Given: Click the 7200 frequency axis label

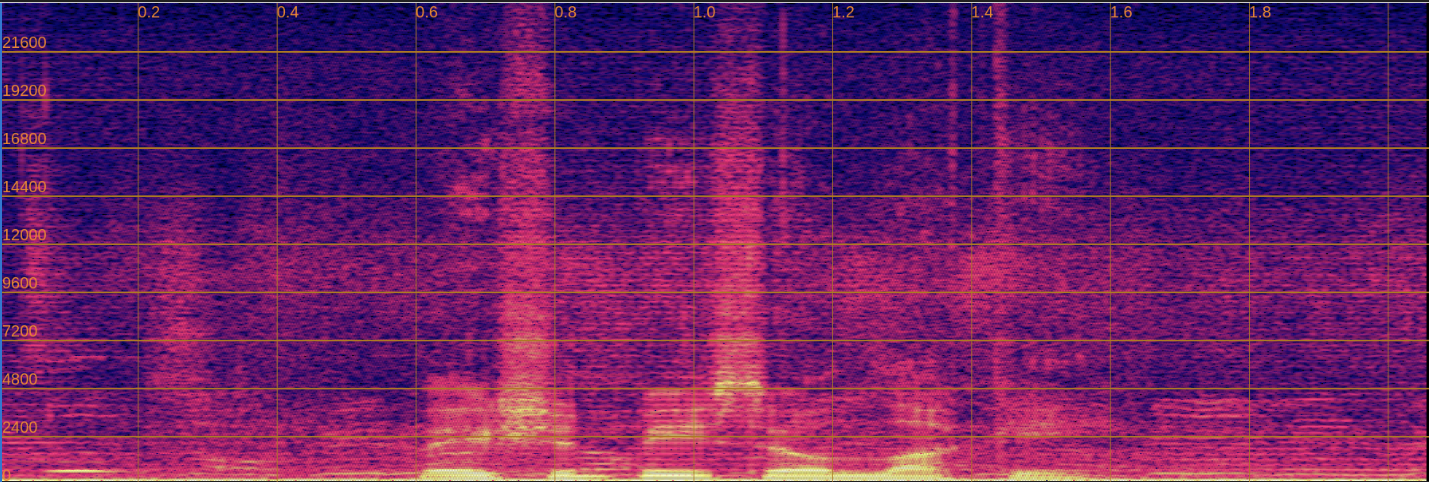Looking at the screenshot, I should (20, 331).
